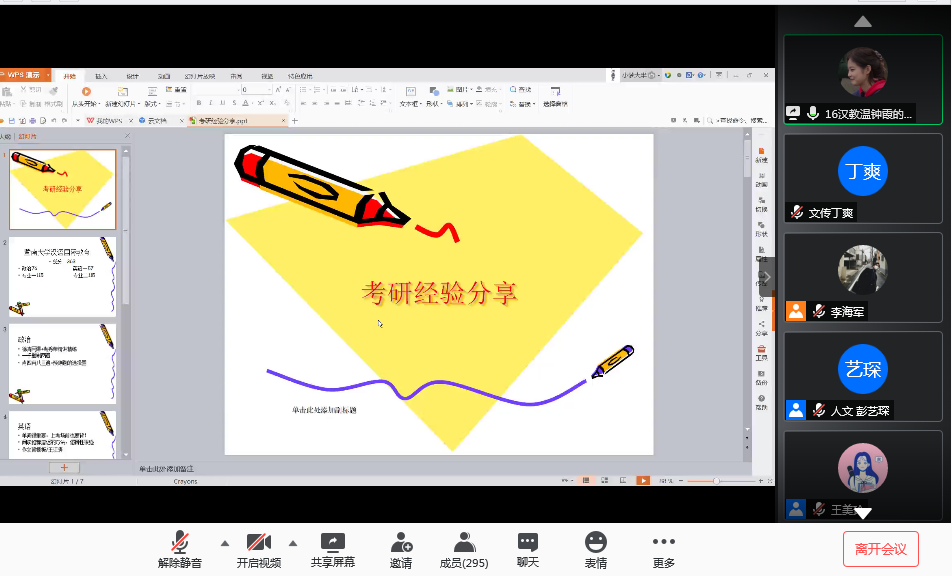Start screen sharing with 共享屏幕 icon

click(x=332, y=543)
